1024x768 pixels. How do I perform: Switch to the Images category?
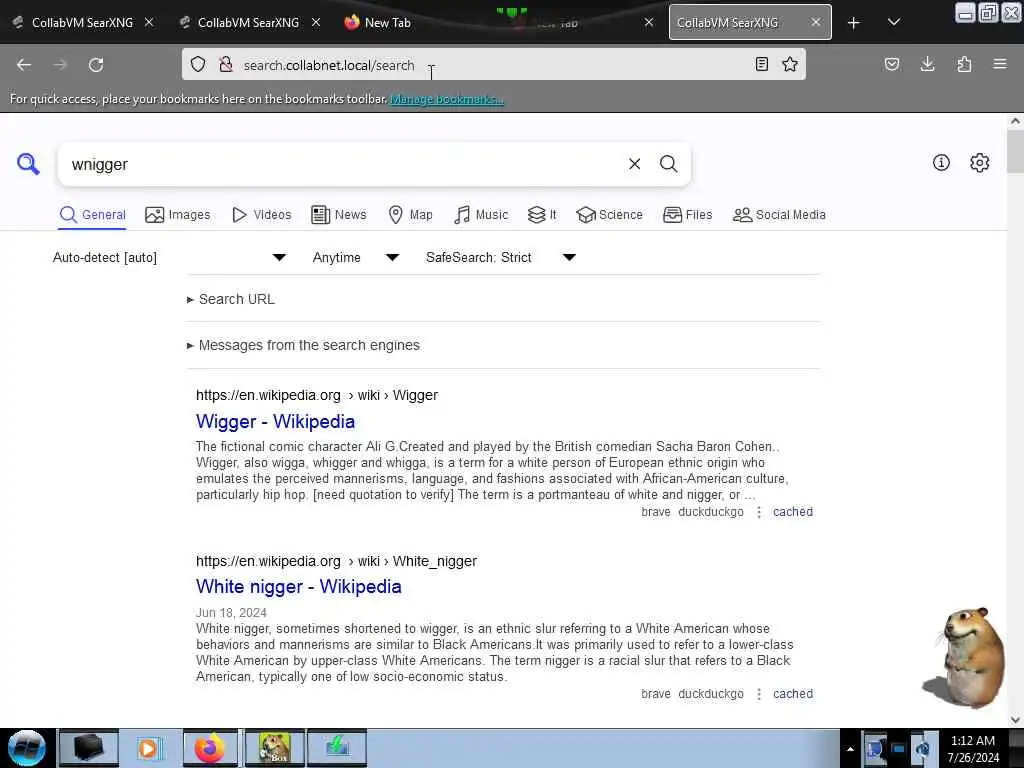[178, 215]
